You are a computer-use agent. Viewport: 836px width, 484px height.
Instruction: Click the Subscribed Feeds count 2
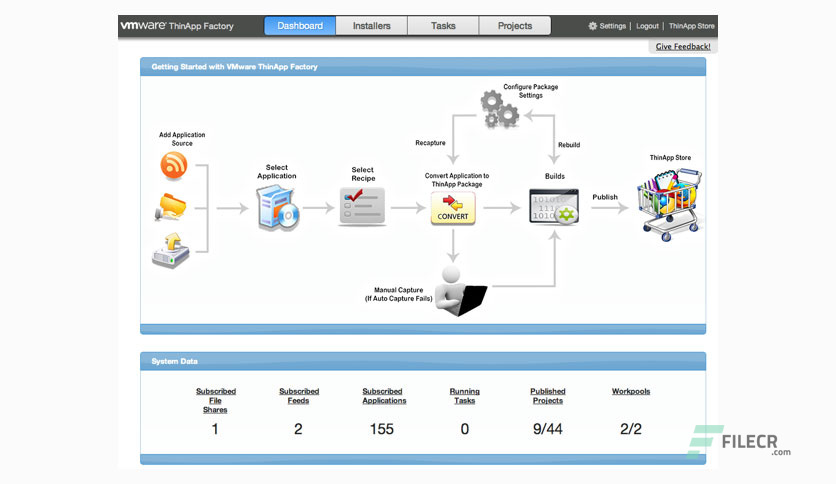pos(298,429)
